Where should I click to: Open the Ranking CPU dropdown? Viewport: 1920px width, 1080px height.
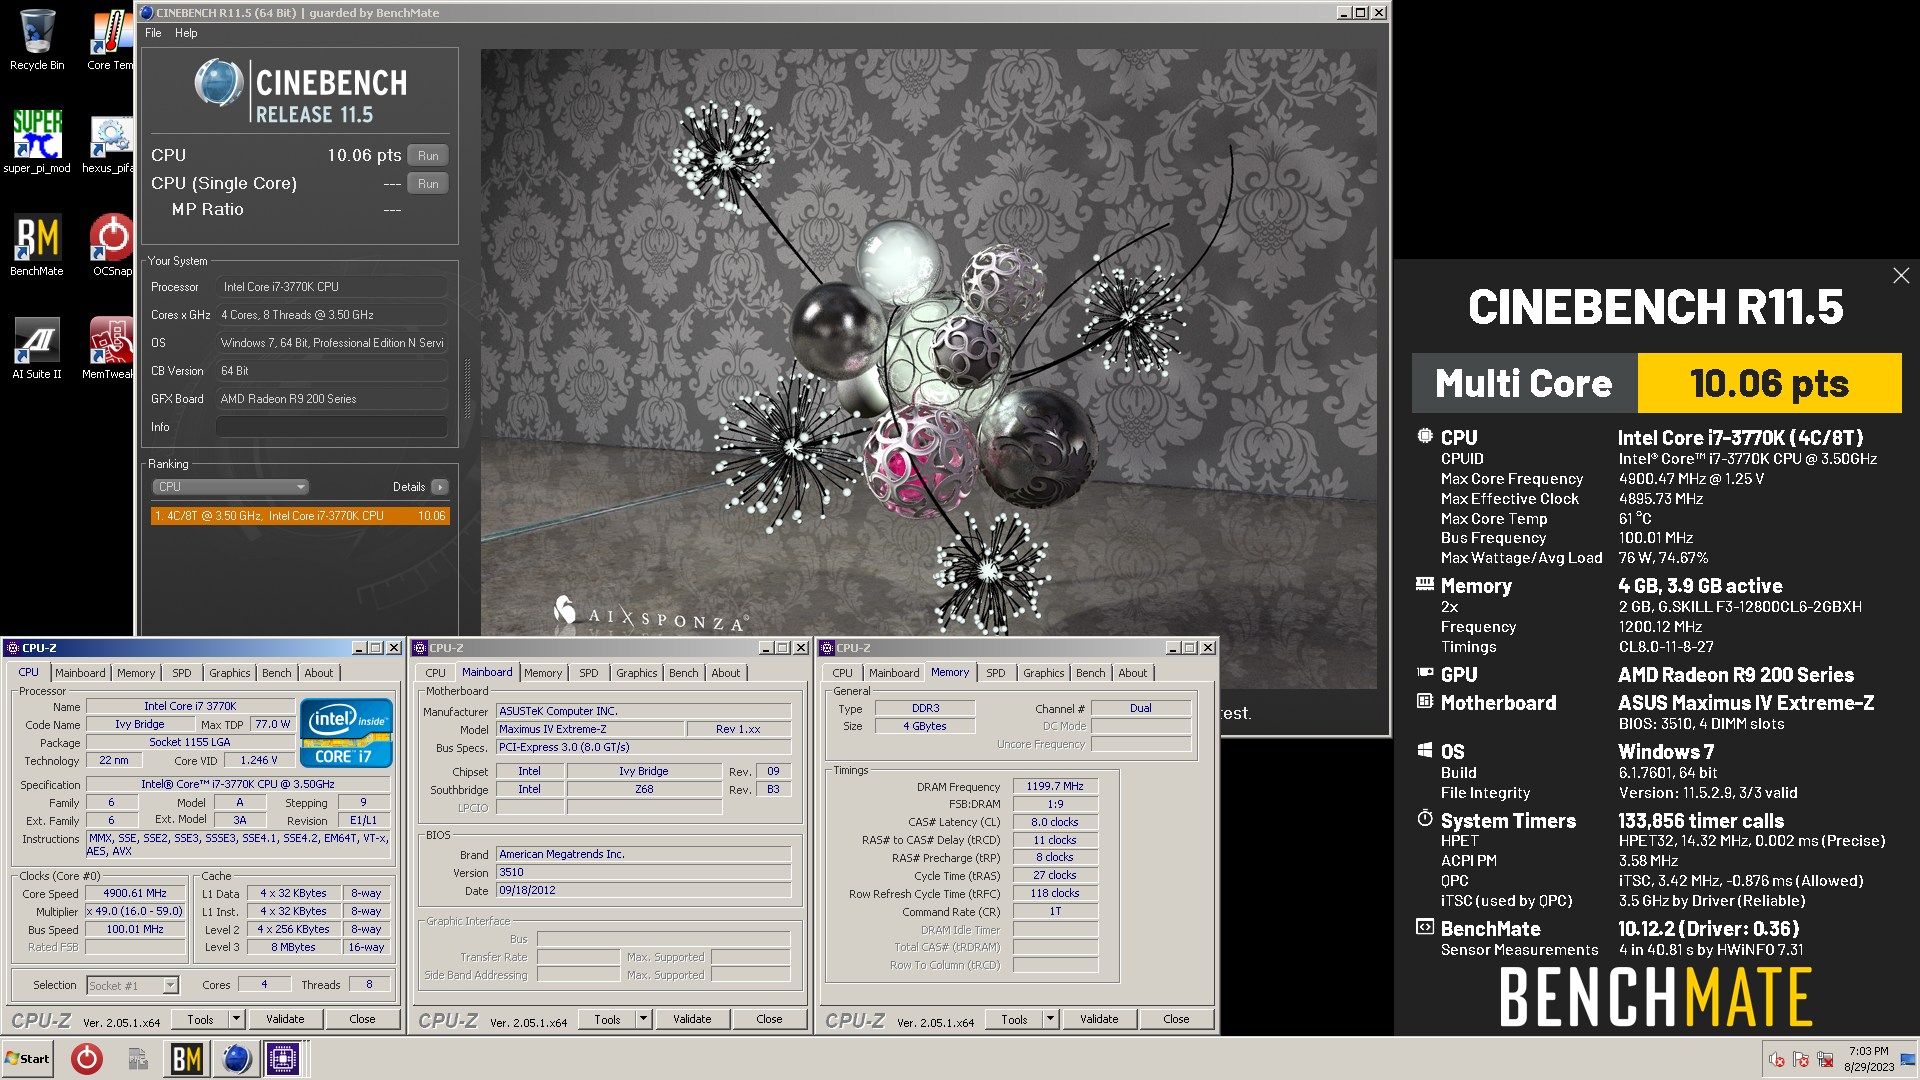tap(230, 487)
